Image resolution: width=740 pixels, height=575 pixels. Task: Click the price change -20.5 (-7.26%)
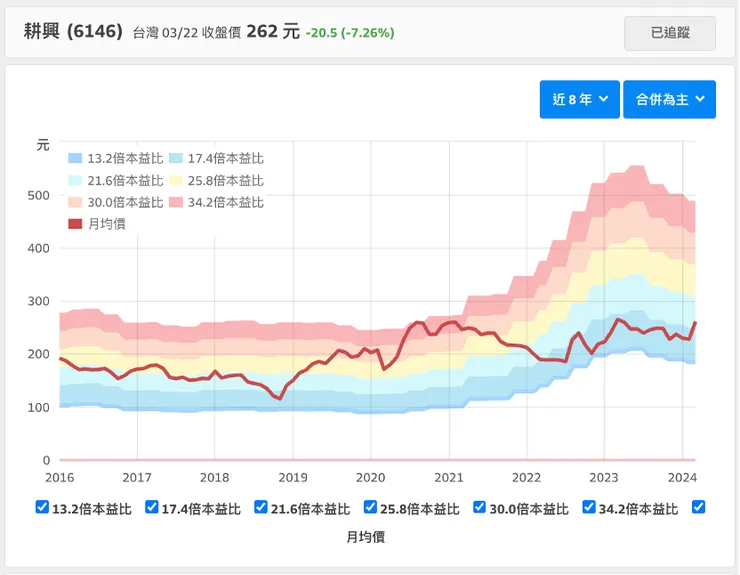click(350, 33)
